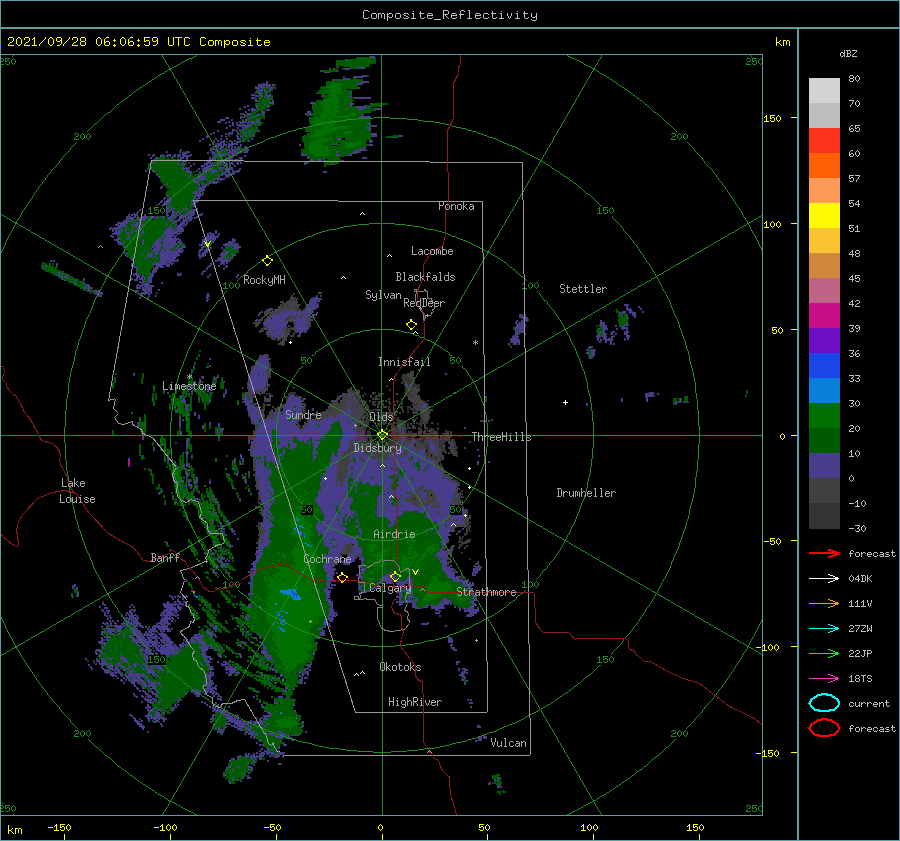Select the cyan 27ZW arrow icon
The image size is (900, 841).
(824, 628)
